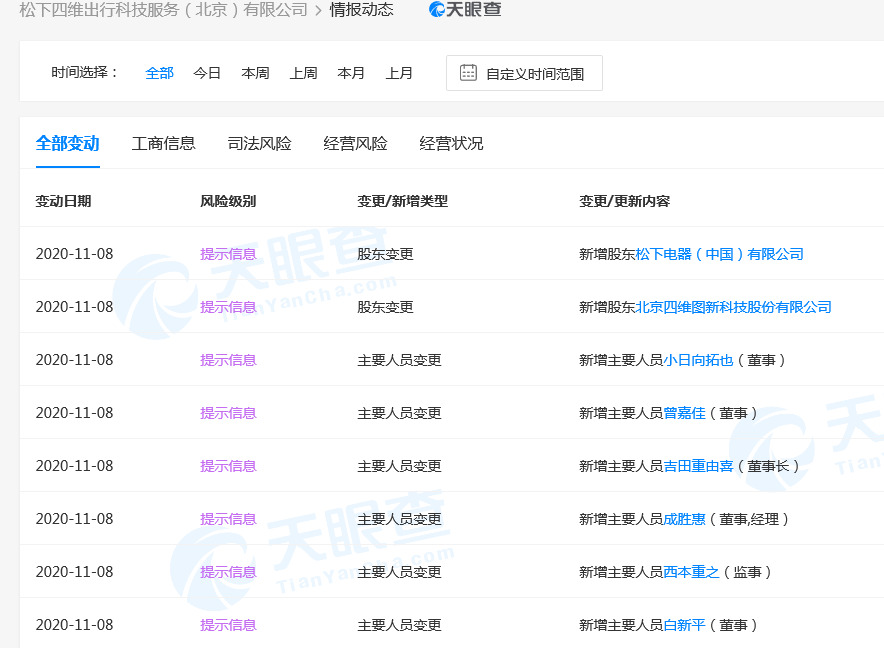Click 变更/更新内容 column header
884x648 pixels.
pos(625,201)
